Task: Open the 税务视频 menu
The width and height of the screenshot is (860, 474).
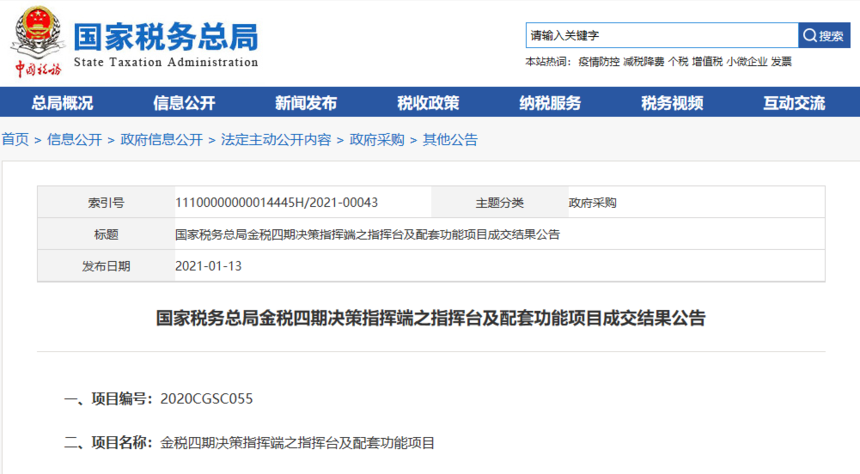Action: click(672, 103)
